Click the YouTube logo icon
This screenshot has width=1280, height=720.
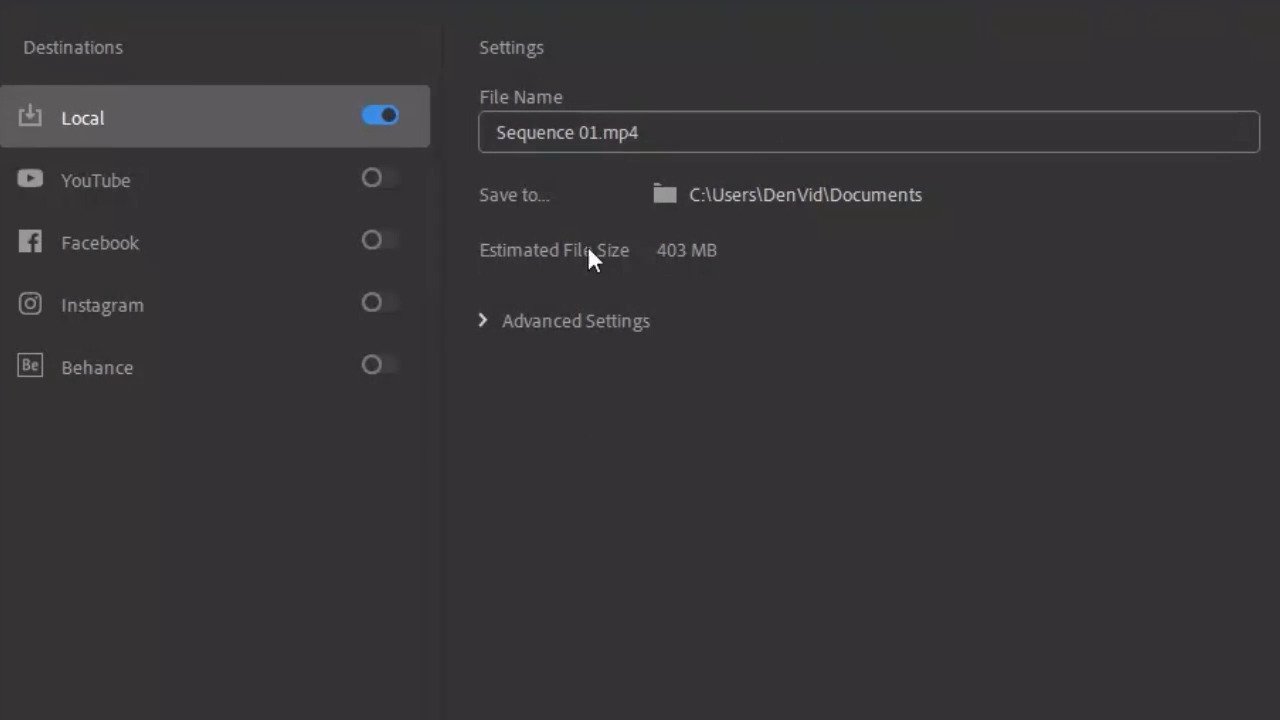tap(30, 179)
